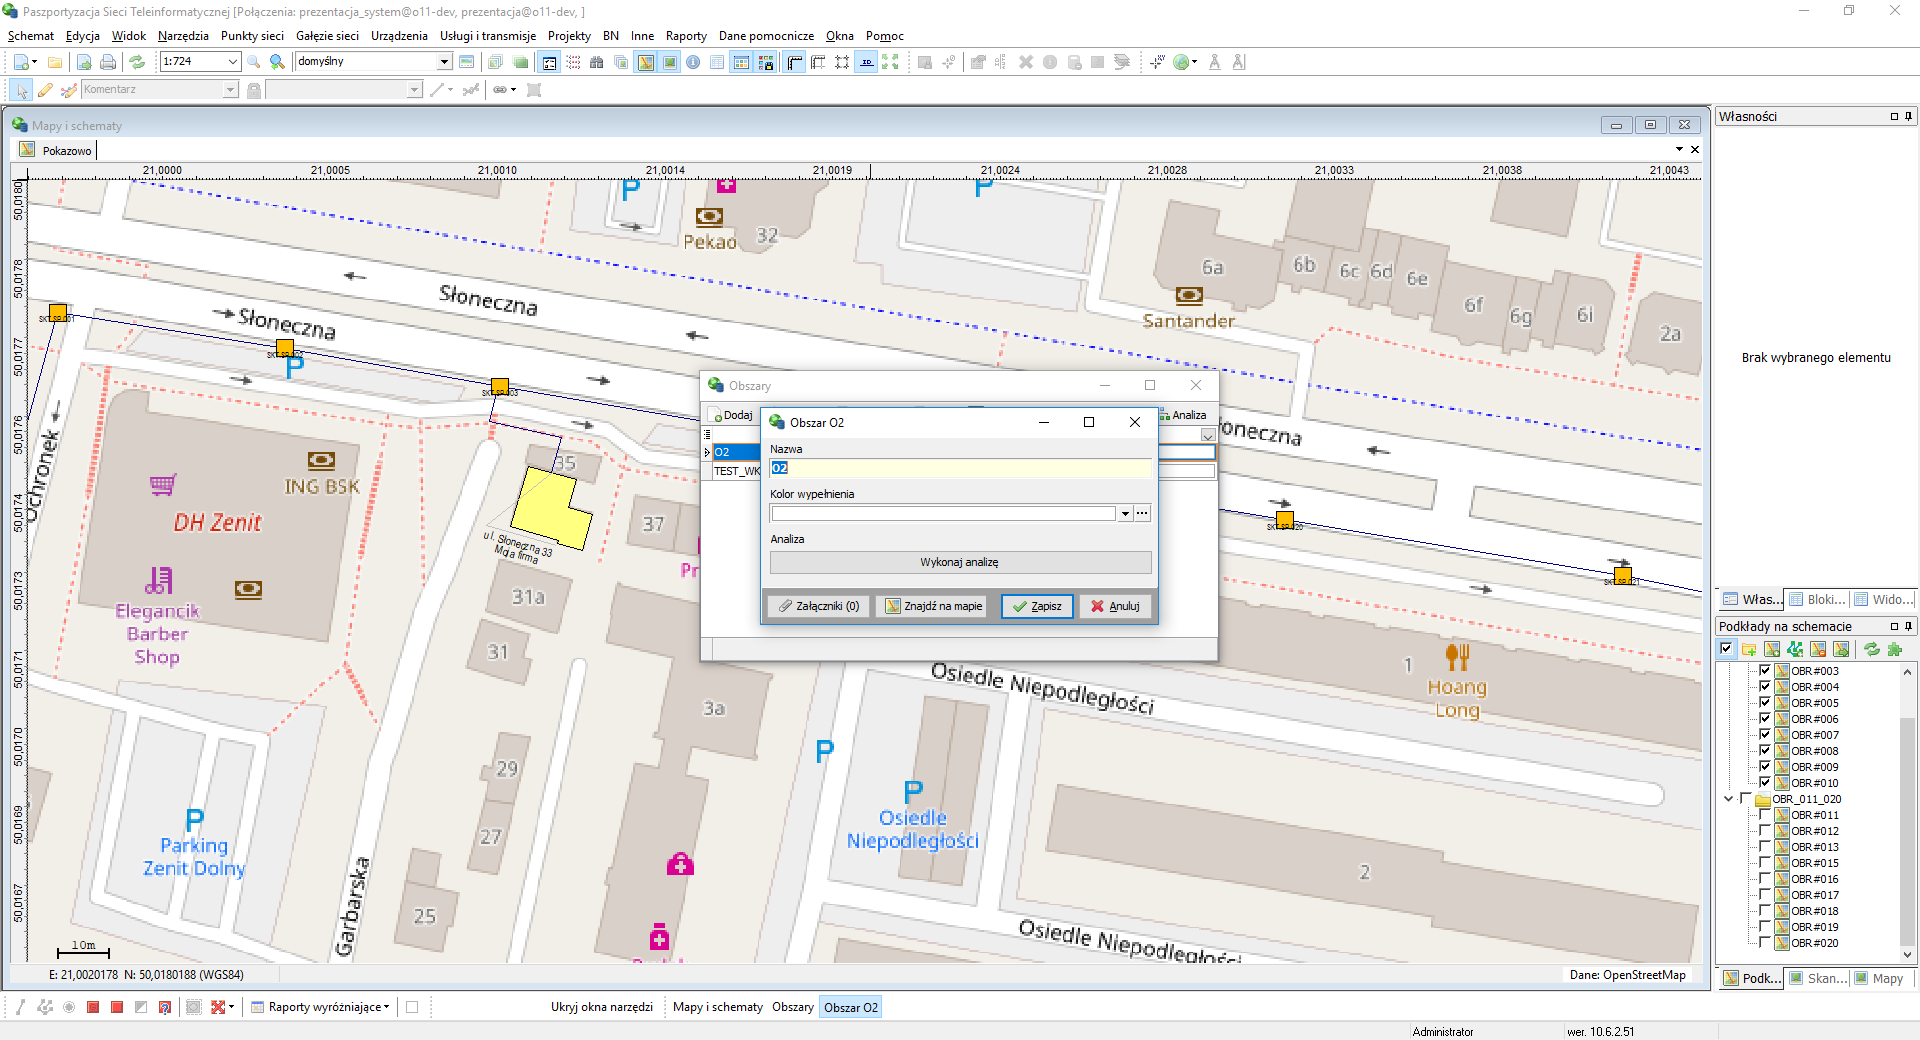Image resolution: width=1920 pixels, height=1040 pixels.
Task: Click the printer icon in toolbar
Action: (108, 62)
